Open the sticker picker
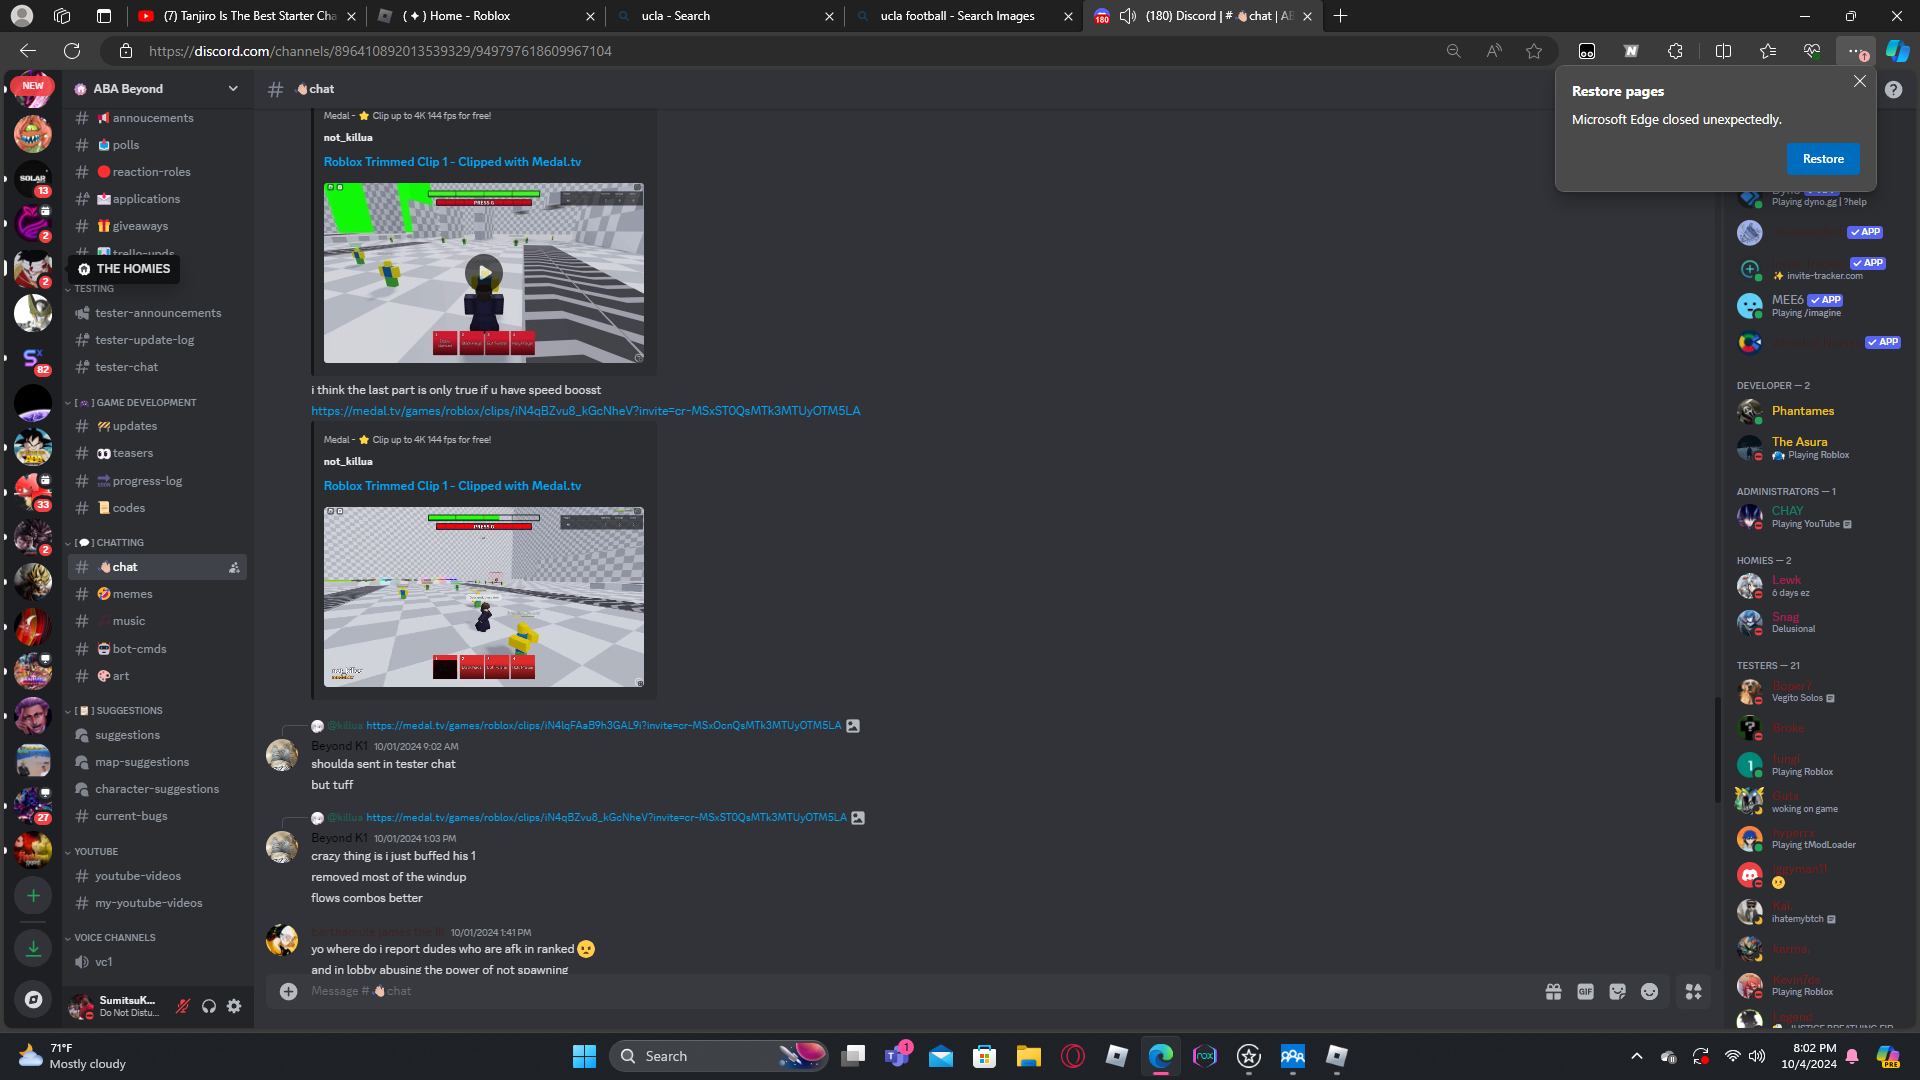The width and height of the screenshot is (1920, 1080). pos(1617,991)
